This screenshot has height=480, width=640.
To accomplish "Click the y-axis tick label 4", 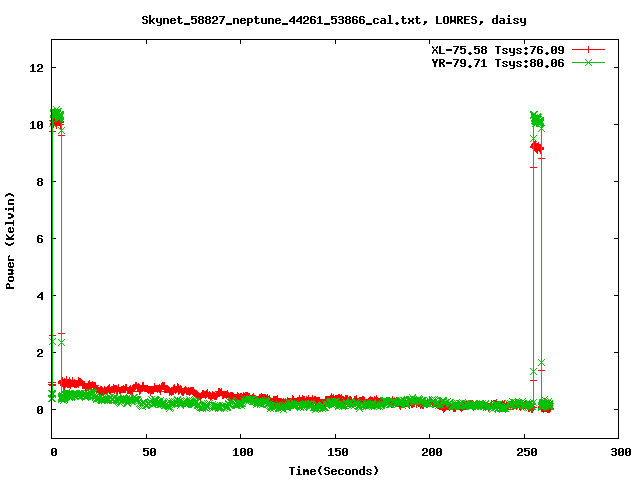I will [x=40, y=296].
